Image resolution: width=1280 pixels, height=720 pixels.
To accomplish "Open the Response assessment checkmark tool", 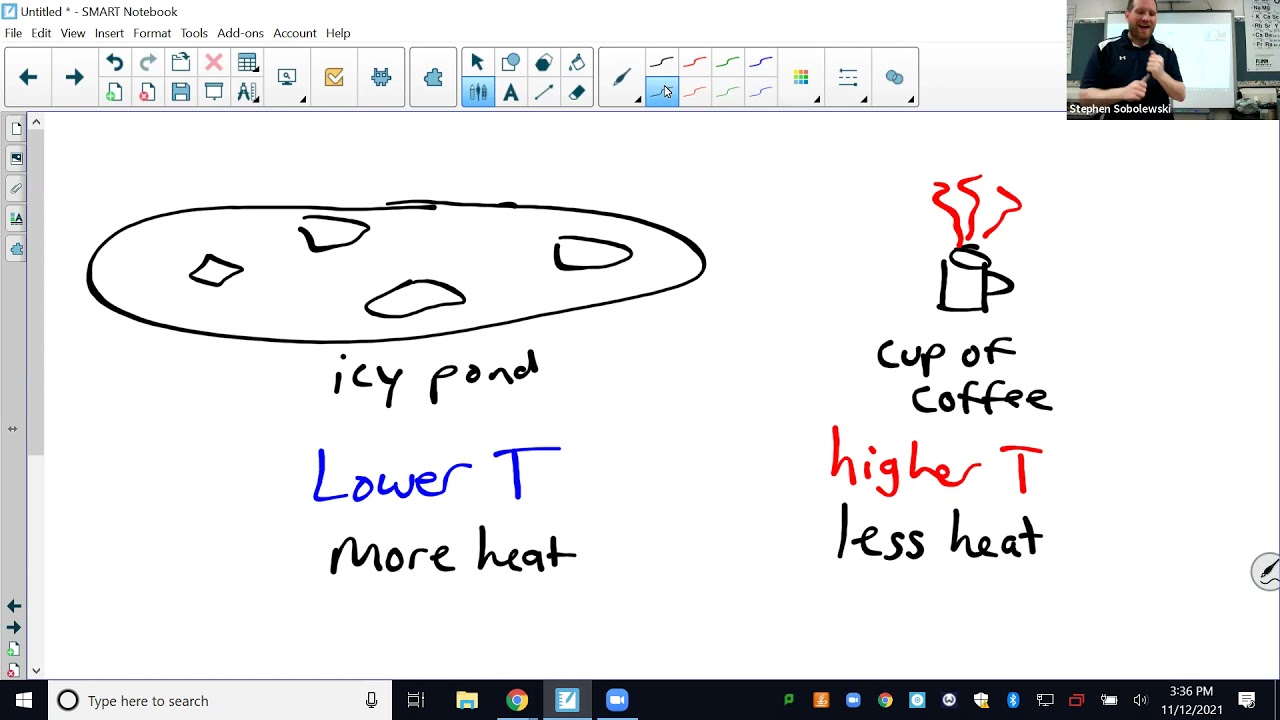I will point(334,77).
